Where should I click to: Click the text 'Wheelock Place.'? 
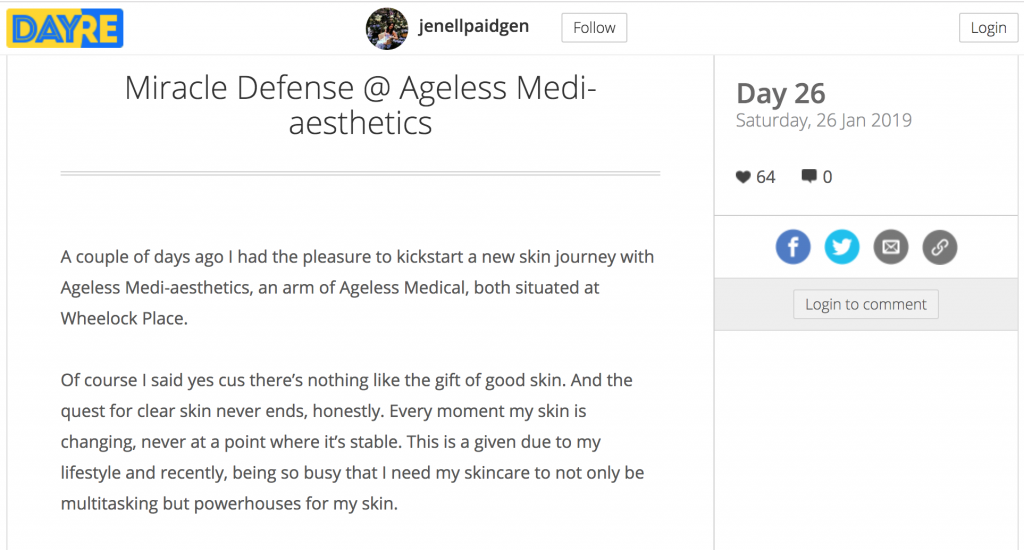tap(124, 318)
